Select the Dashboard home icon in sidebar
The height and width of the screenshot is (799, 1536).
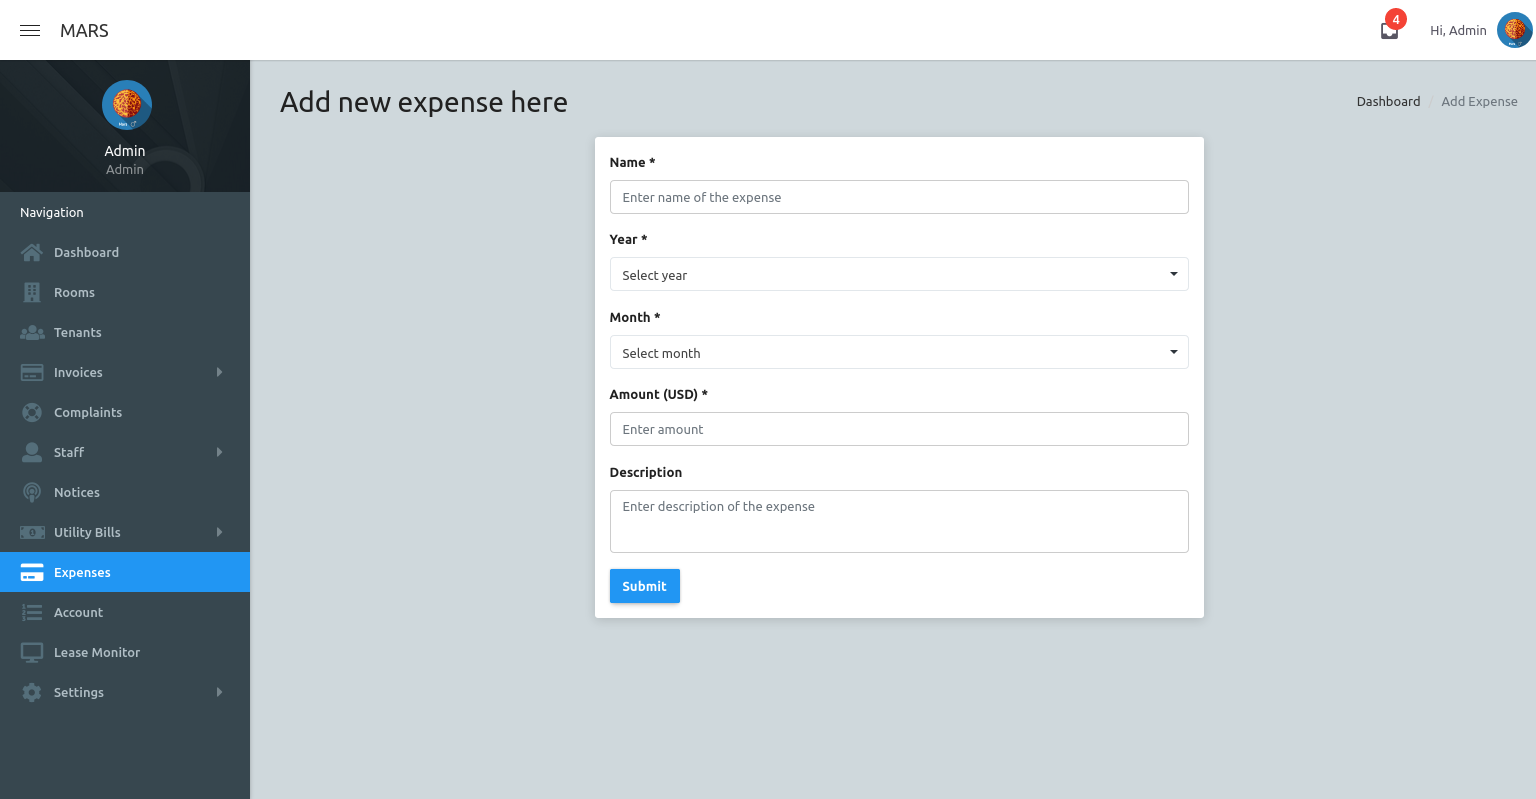pyautogui.click(x=32, y=252)
